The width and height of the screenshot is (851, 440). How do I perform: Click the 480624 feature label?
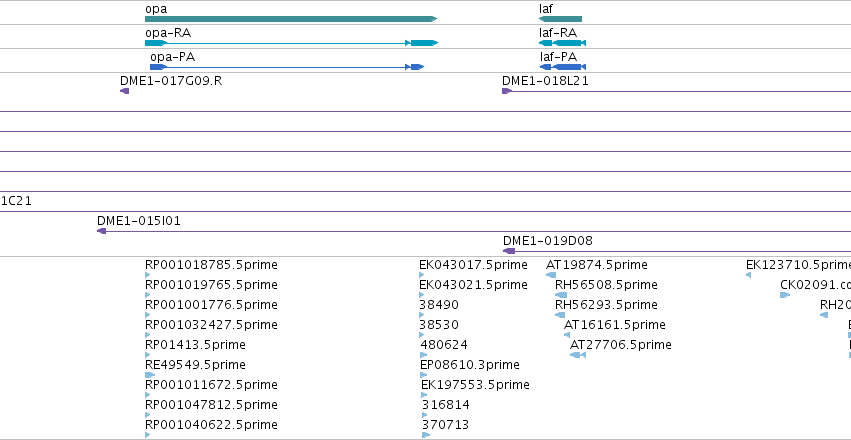coord(444,345)
